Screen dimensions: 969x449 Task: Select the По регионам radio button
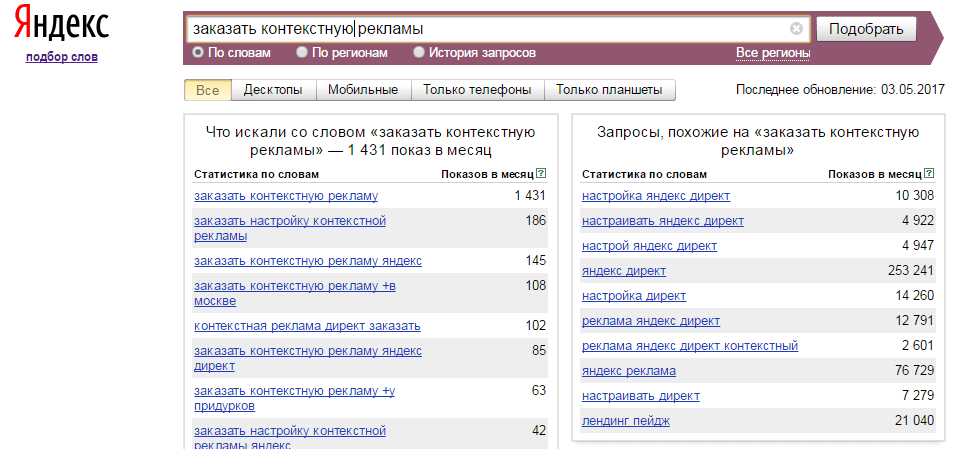pyautogui.click(x=302, y=52)
